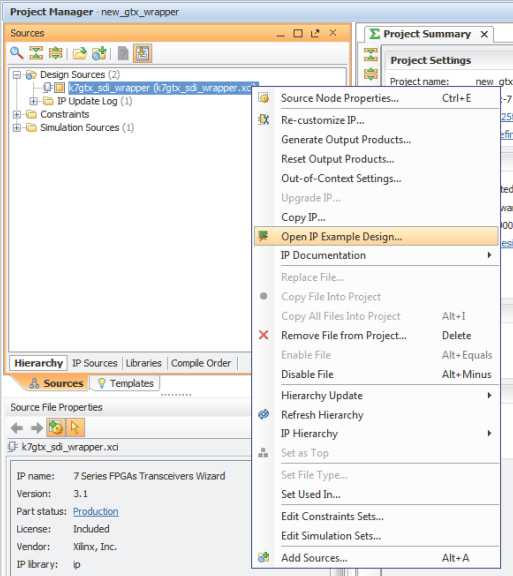
Task: Click the gray document icon in Sources toolbar
Action: coord(123,54)
